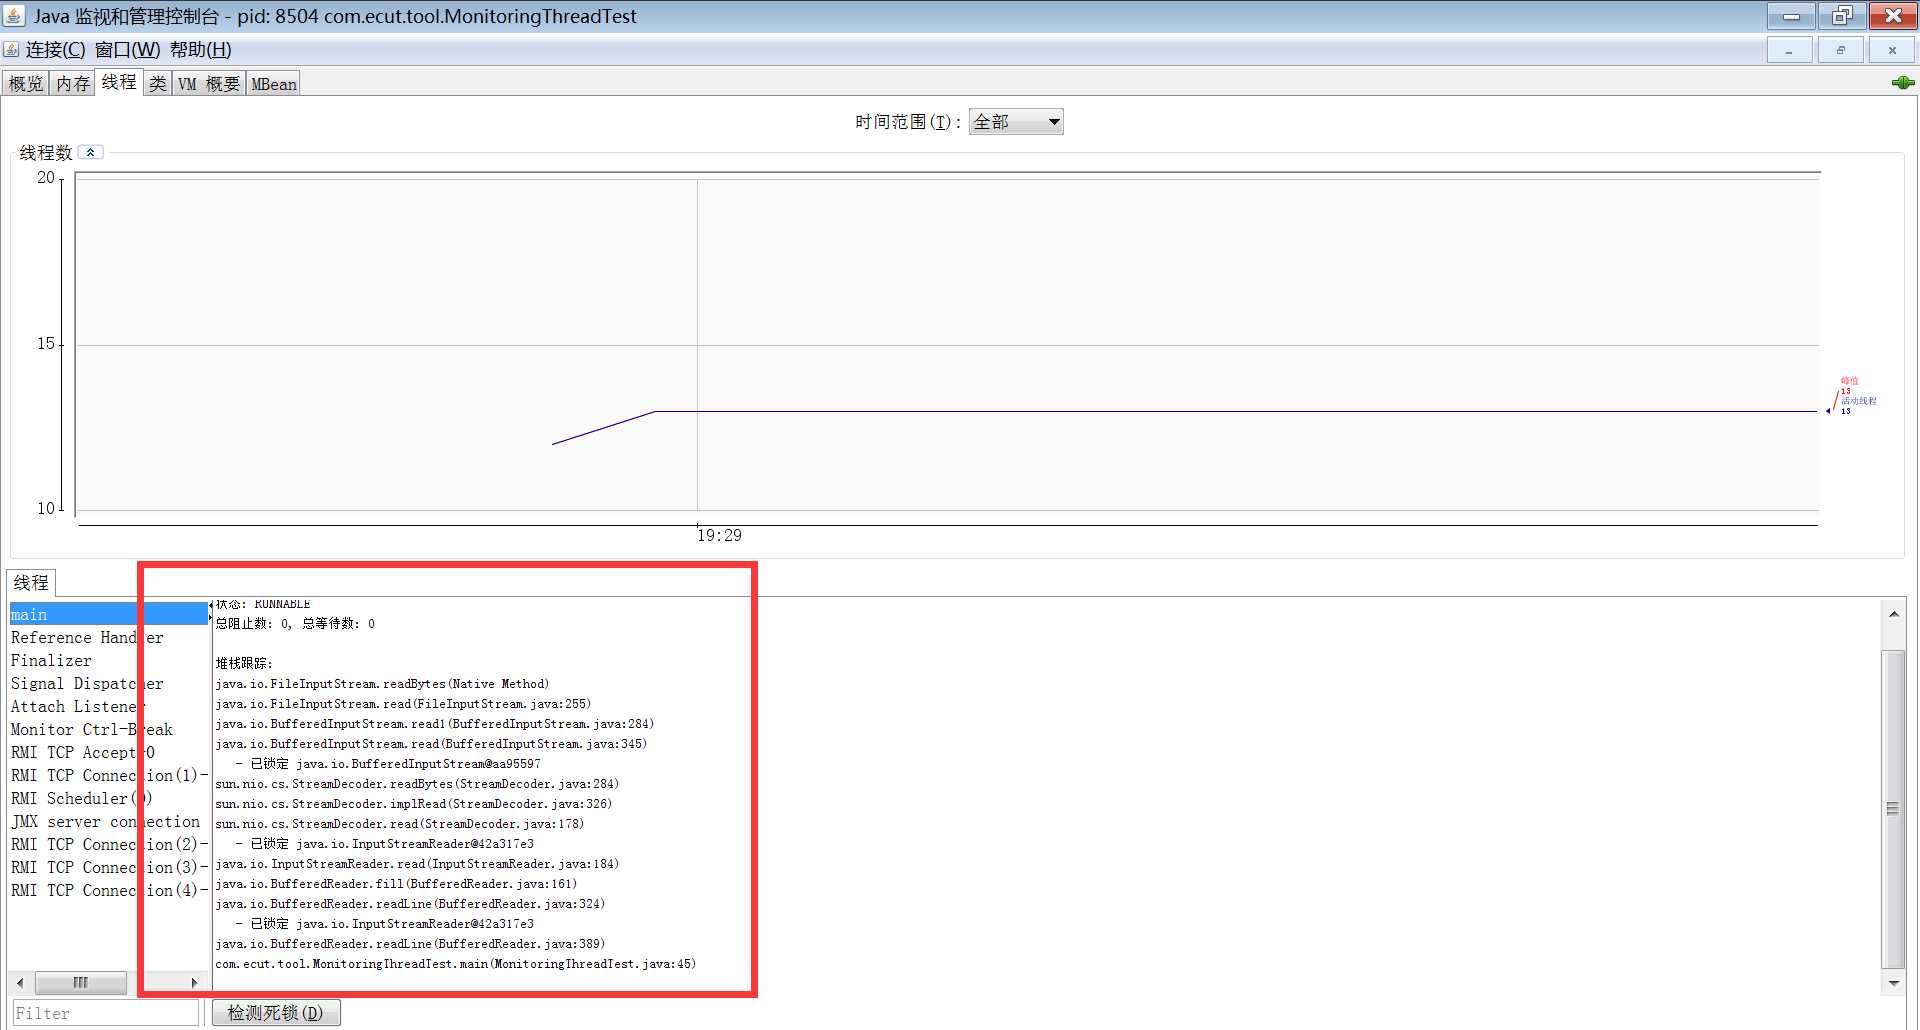Click the StreamDecoder.implRead stack trace line
This screenshot has width=1920, height=1030.
click(x=413, y=804)
